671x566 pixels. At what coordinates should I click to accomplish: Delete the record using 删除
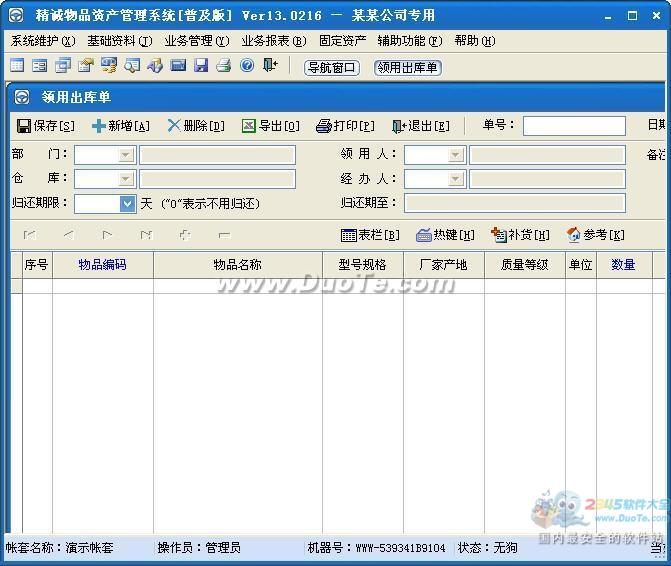(x=195, y=126)
